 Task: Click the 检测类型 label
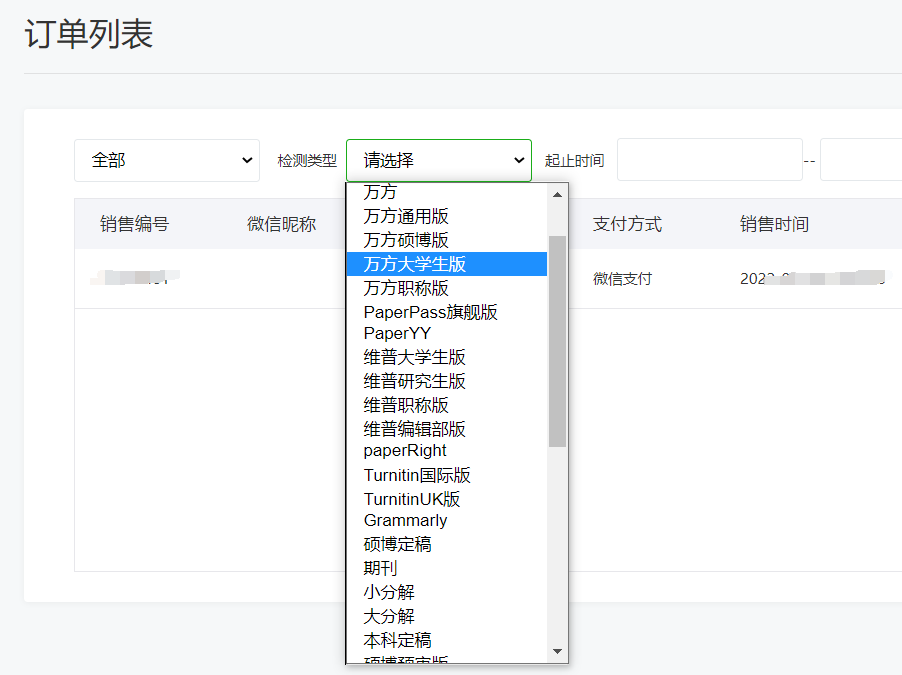pos(307,161)
